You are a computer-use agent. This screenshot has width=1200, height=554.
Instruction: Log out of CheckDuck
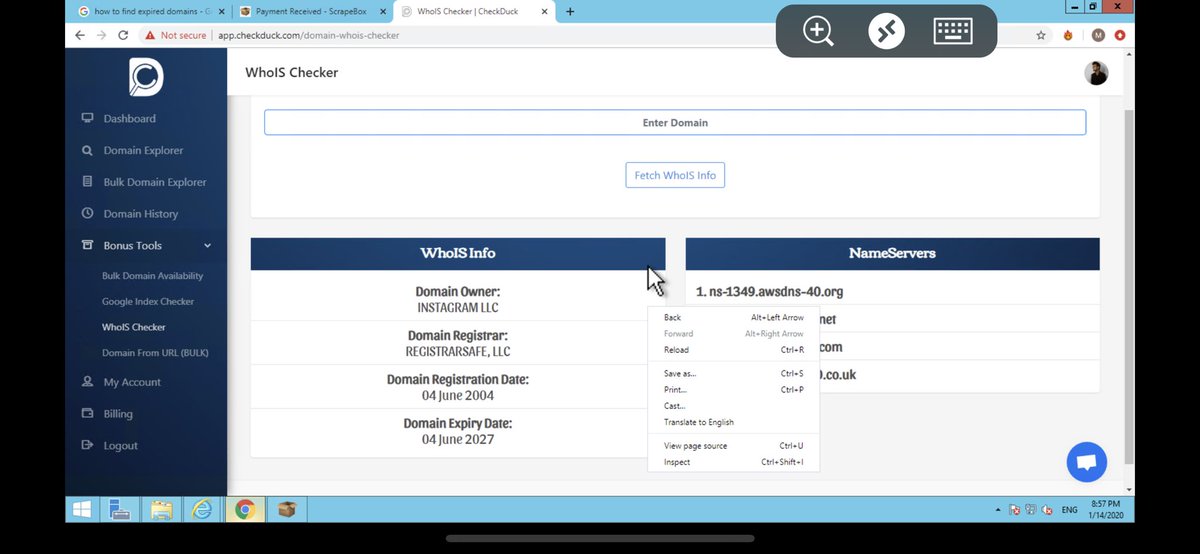(121, 446)
